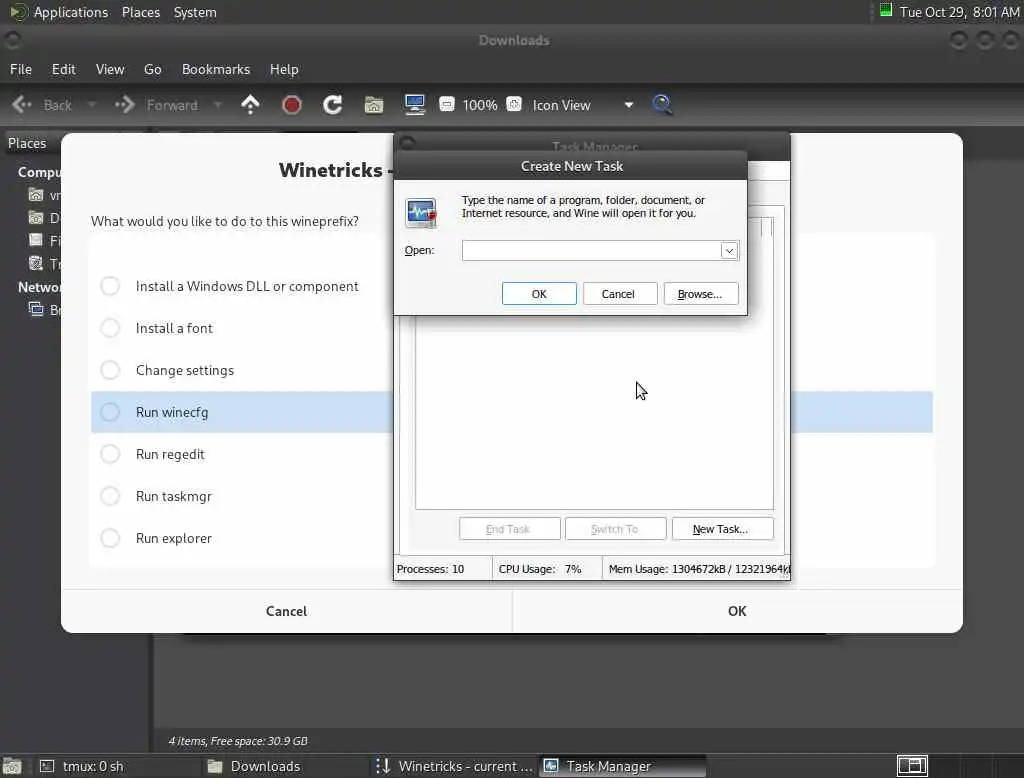The image size is (1024, 778).
Task: Click the Mem Usage status bar entry
Action: (x=699, y=569)
